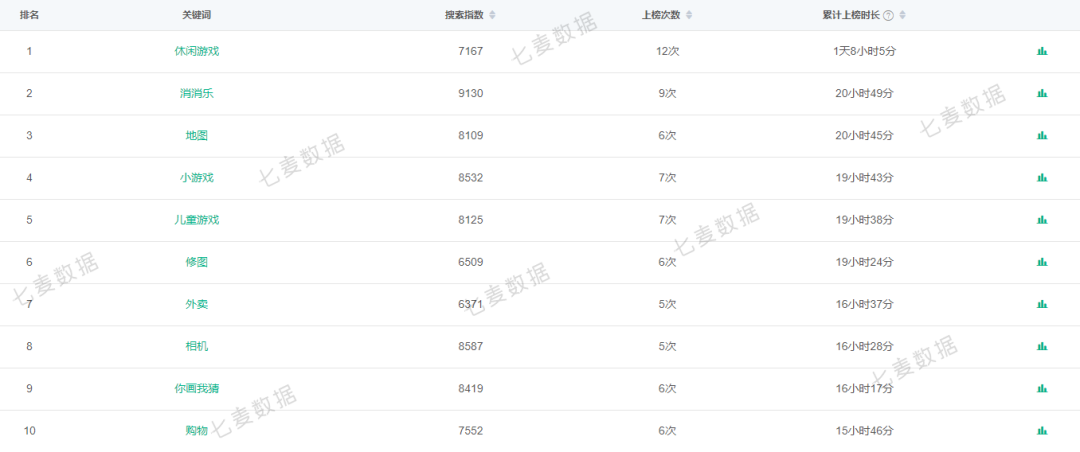Open trend chart icon for 儿童游戏 row
The height and width of the screenshot is (452, 1080).
(x=1042, y=220)
